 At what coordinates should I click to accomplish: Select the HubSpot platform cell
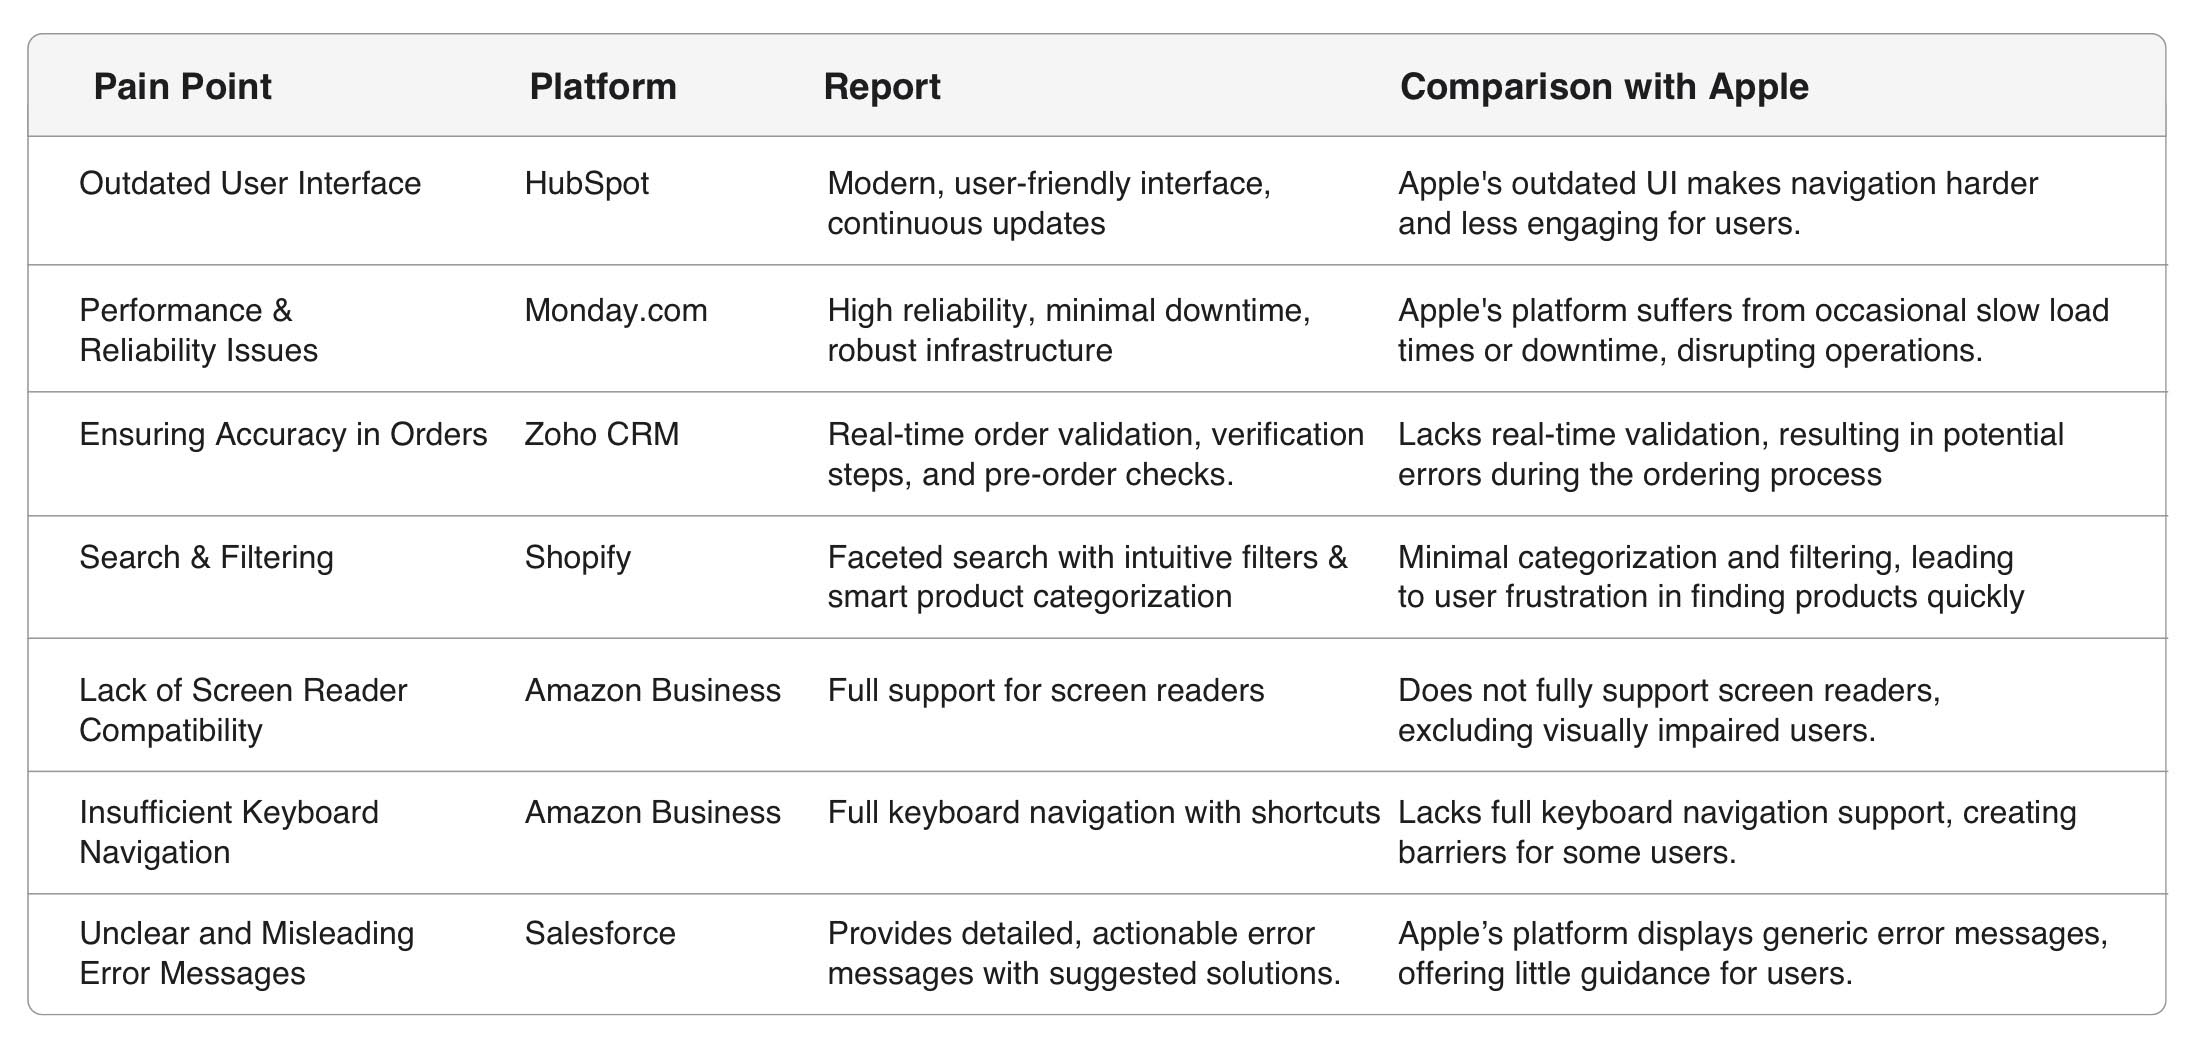(x=586, y=184)
